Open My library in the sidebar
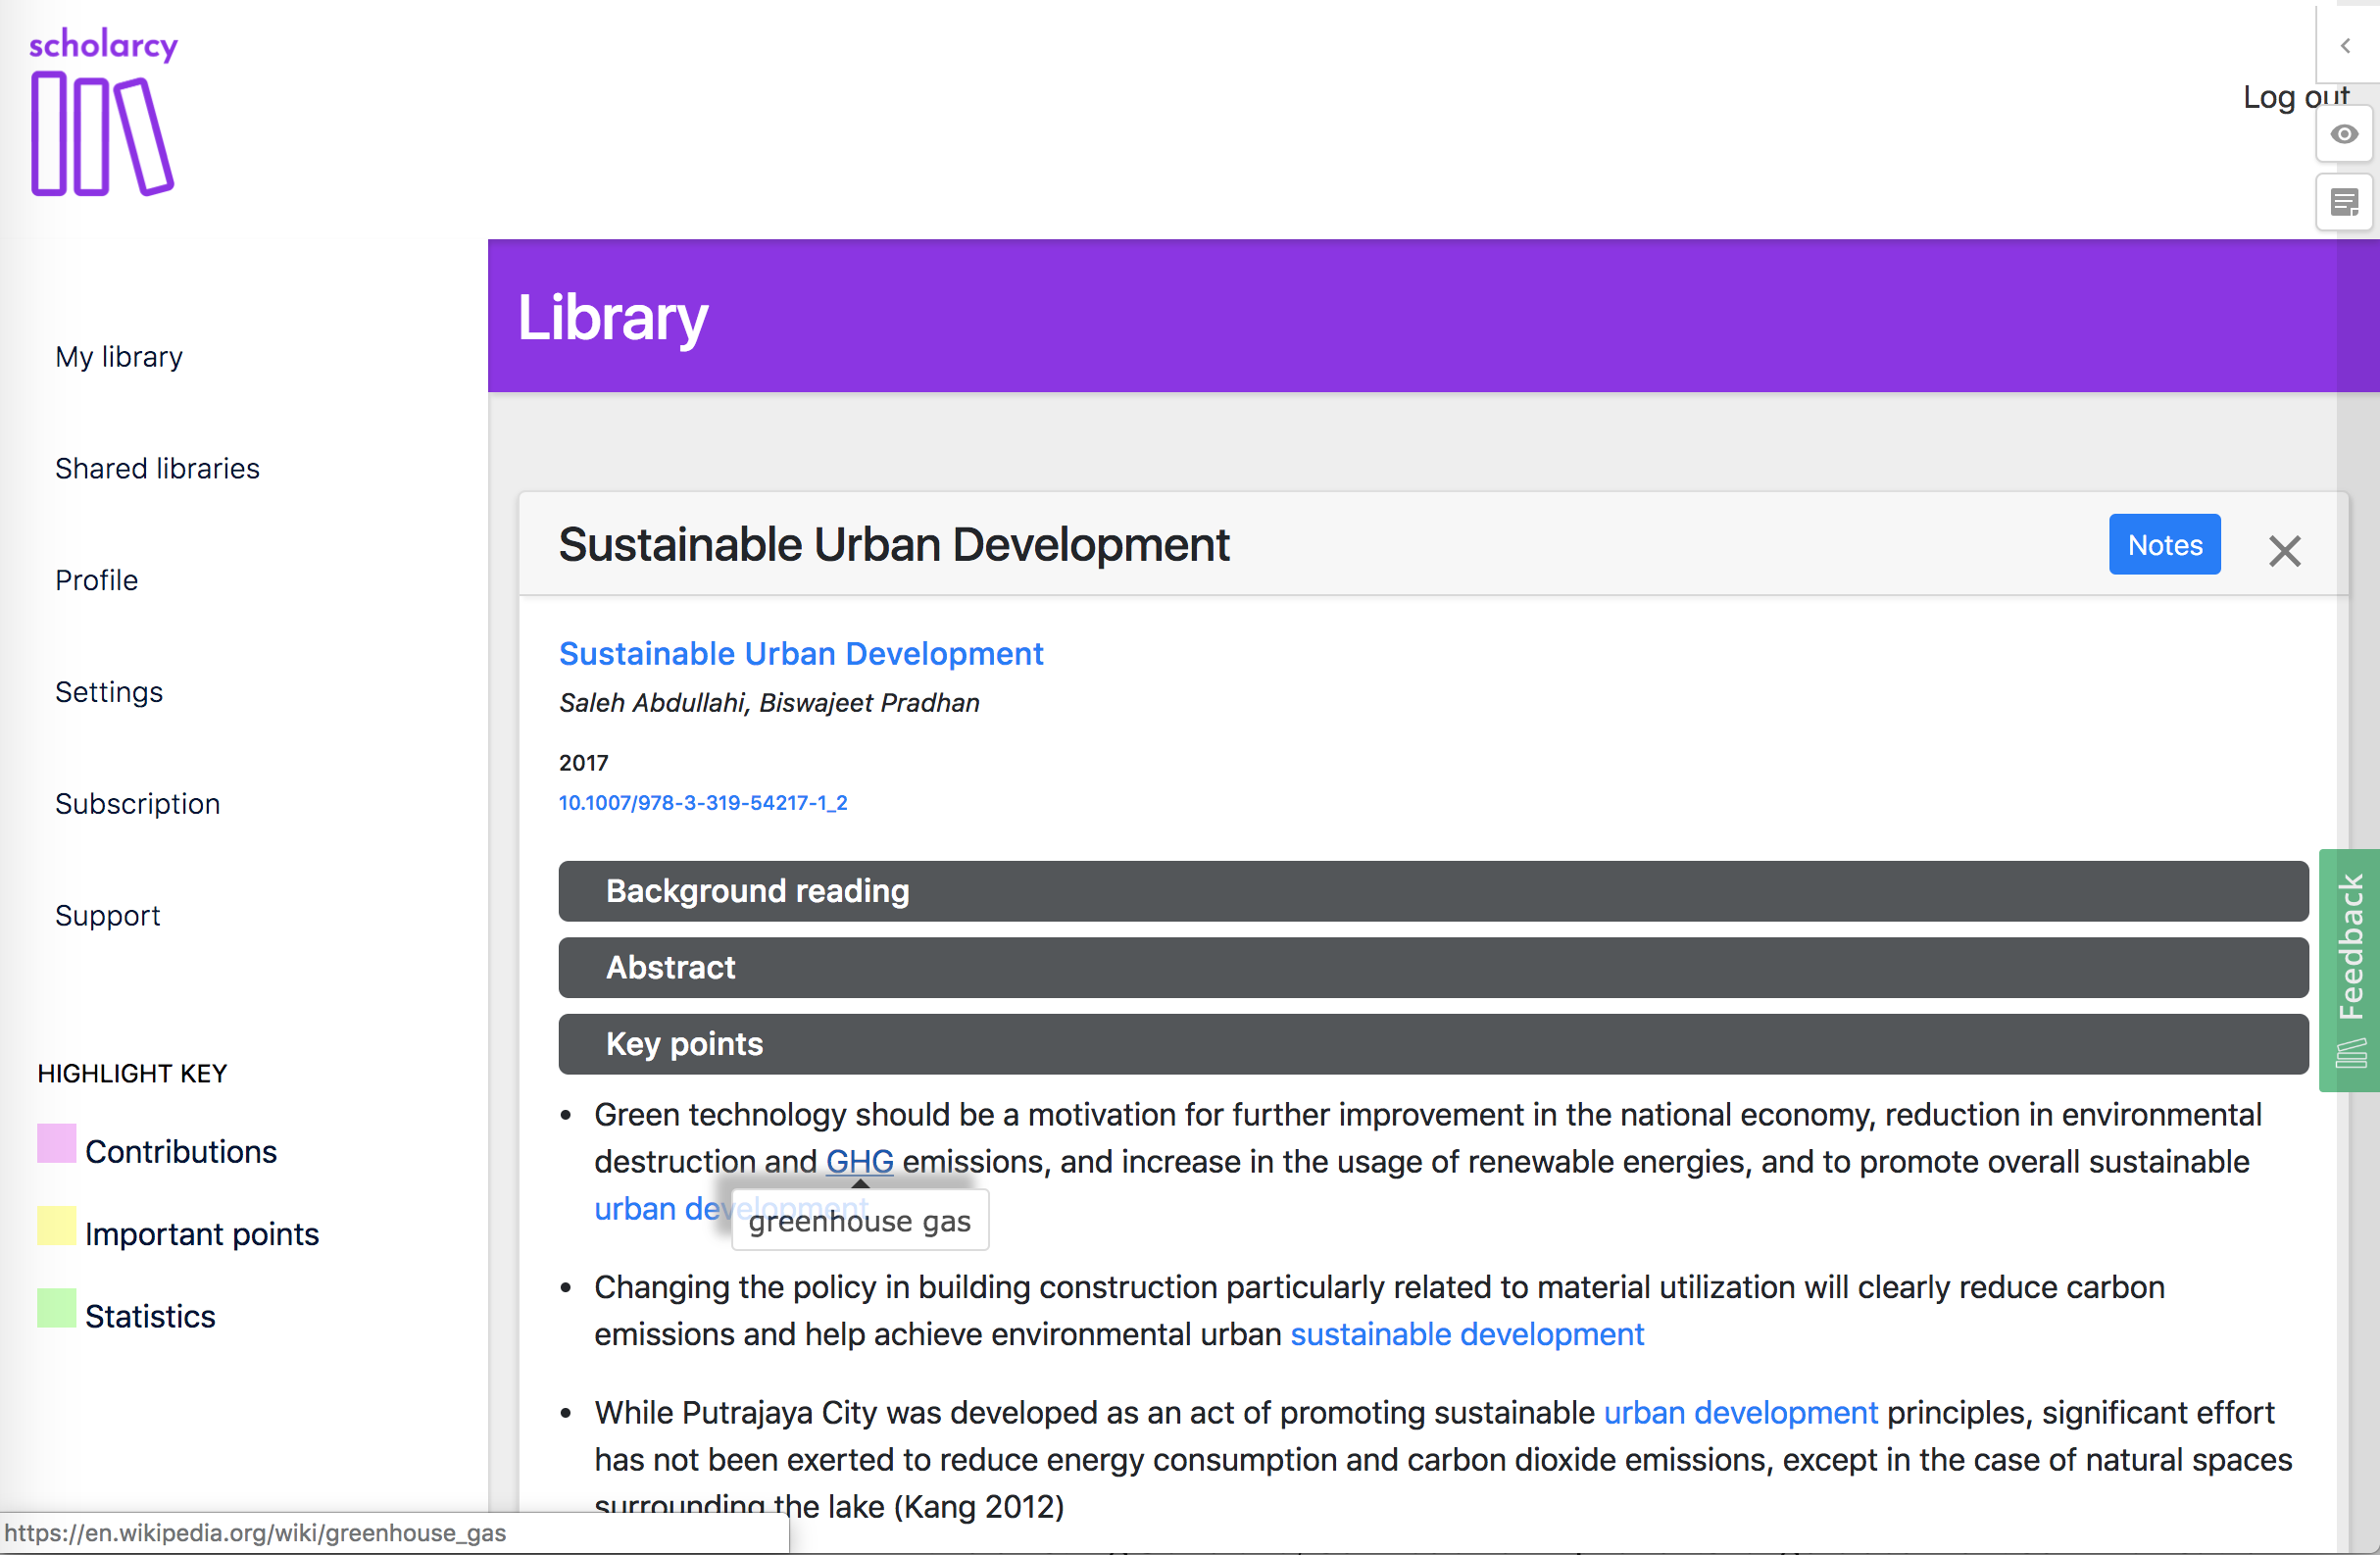 coord(119,357)
